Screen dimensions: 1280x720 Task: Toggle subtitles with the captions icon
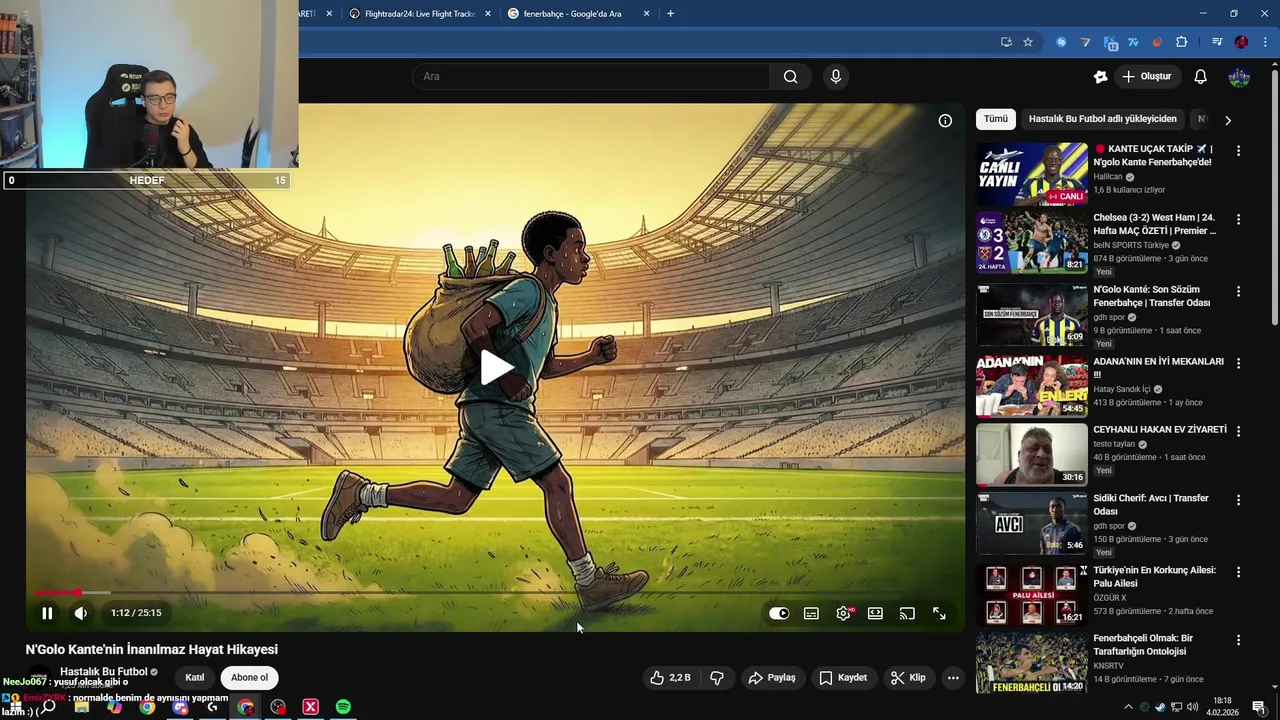(x=811, y=613)
